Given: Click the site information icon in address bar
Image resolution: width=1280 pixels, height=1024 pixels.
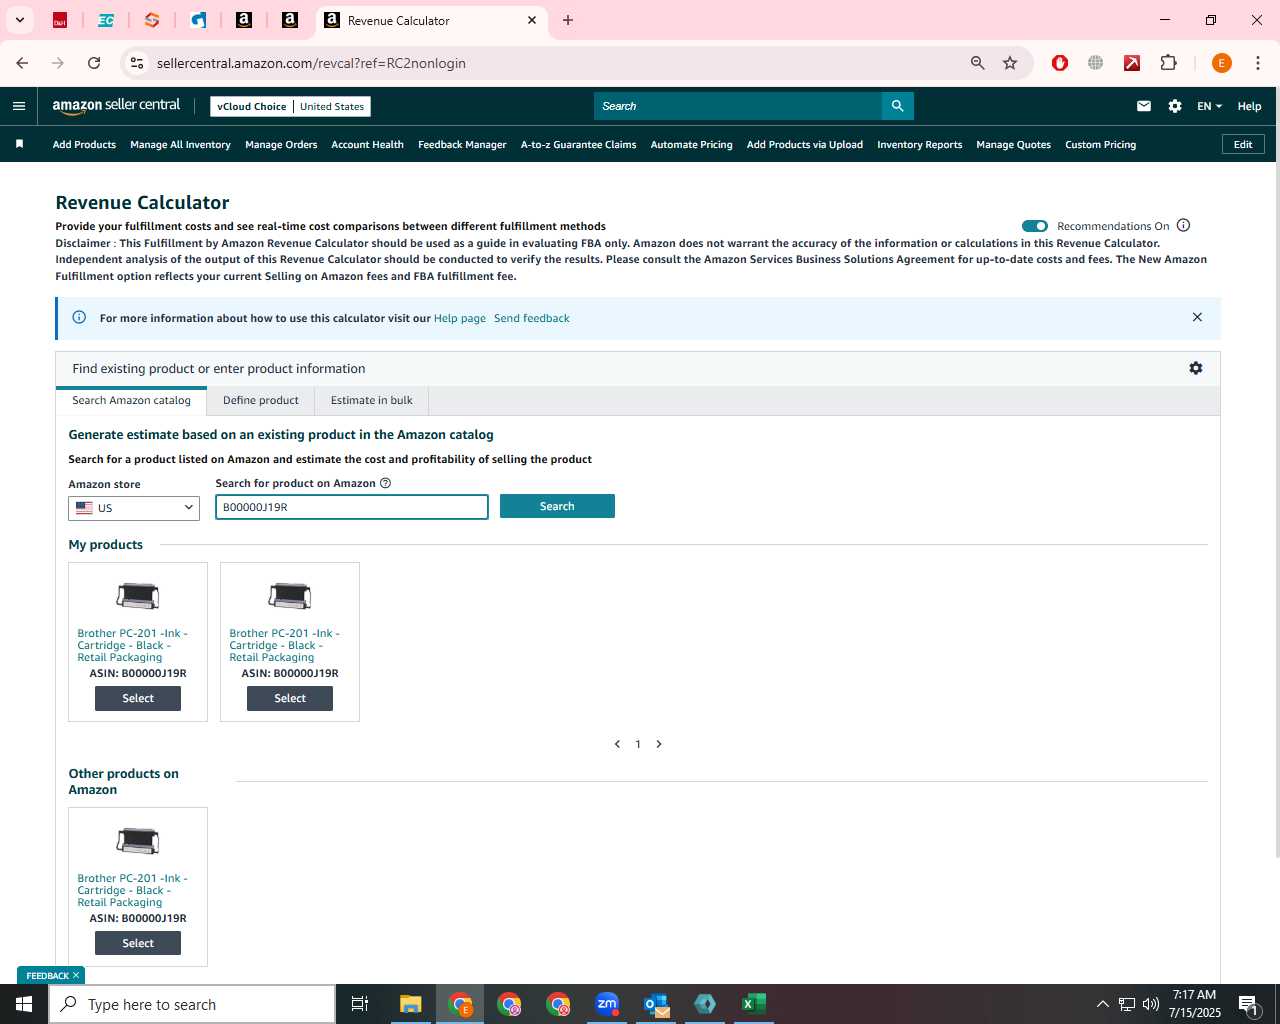Looking at the screenshot, I should pyautogui.click(x=137, y=63).
